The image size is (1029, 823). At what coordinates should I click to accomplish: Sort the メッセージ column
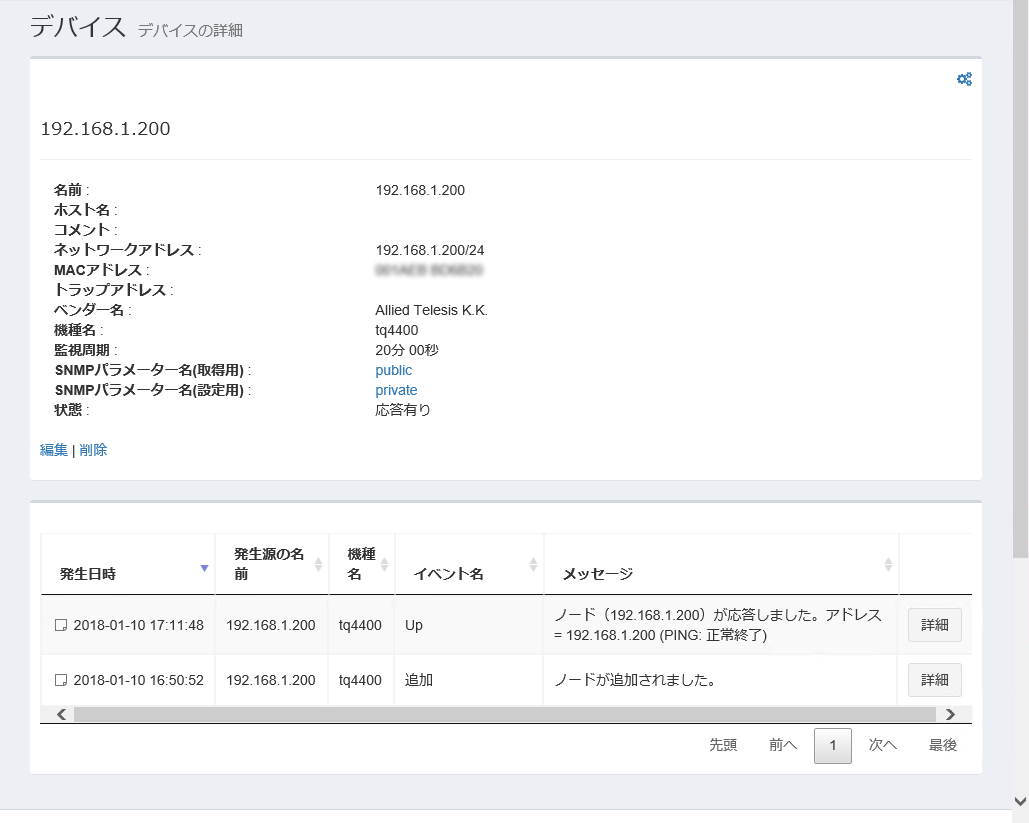pos(888,565)
